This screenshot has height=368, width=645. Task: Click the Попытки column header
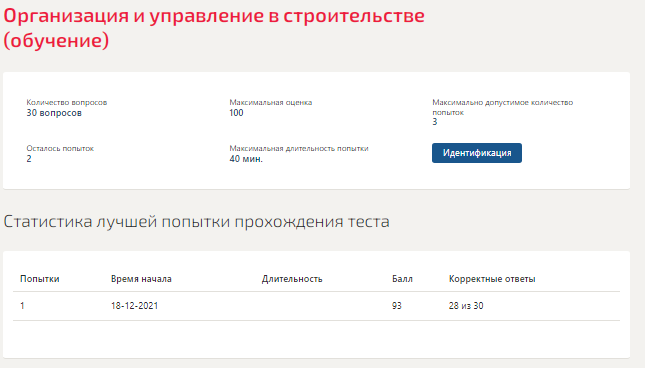tap(39, 279)
